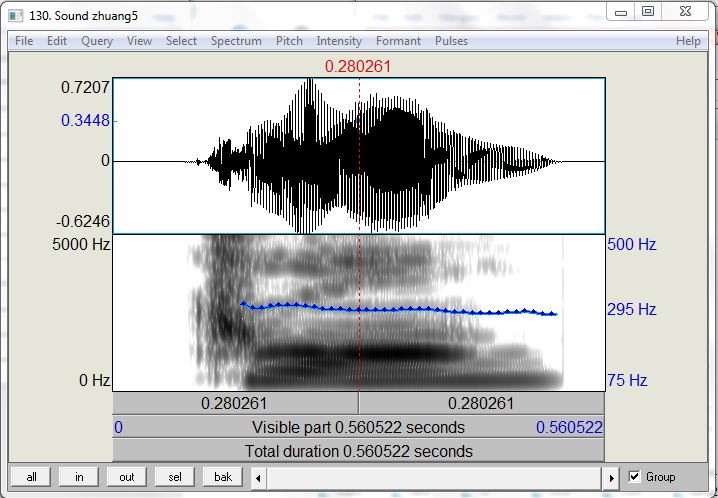Play the Total duration bar
Viewport: 718px width, 498px height.
click(x=359, y=451)
